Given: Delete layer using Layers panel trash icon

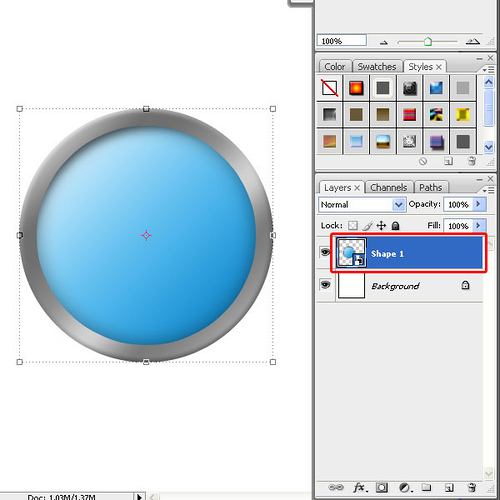Looking at the screenshot, I should pyautogui.click(x=471, y=488).
